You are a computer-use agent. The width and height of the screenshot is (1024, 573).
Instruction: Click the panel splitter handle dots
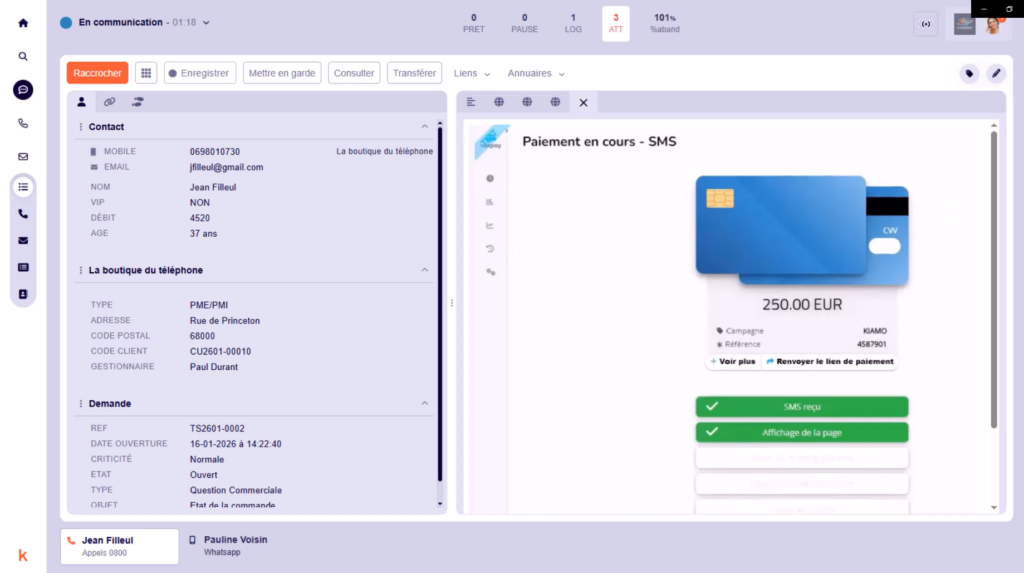click(452, 303)
